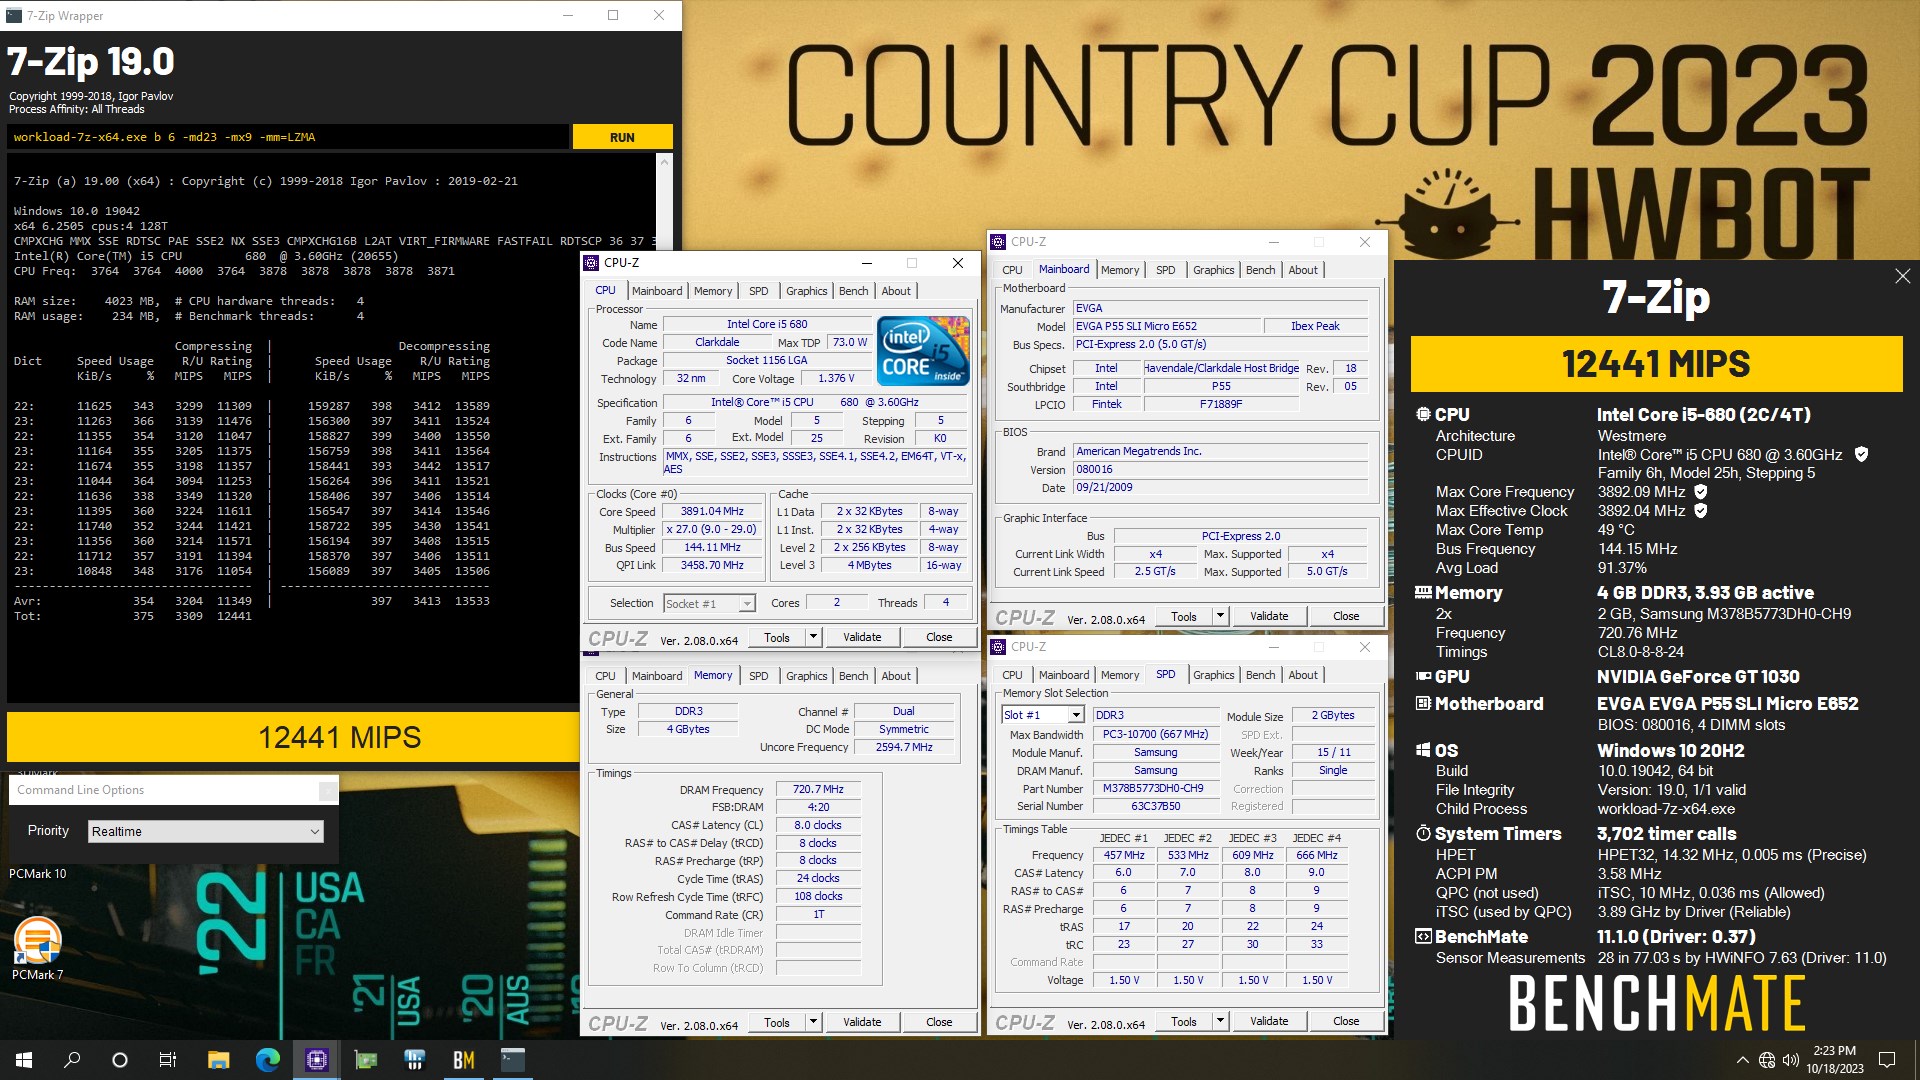Open the Priority Realtime dropdown
This screenshot has height=1080, width=1920.
(206, 831)
